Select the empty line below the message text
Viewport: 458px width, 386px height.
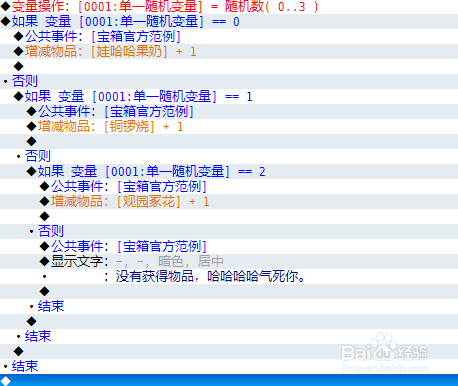click(x=229, y=292)
